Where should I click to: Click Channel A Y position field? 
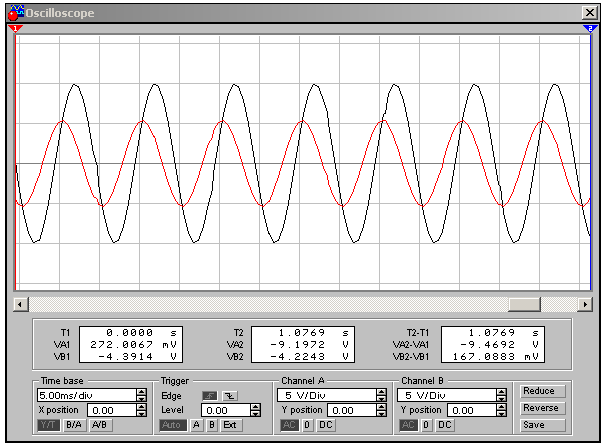click(x=352, y=410)
